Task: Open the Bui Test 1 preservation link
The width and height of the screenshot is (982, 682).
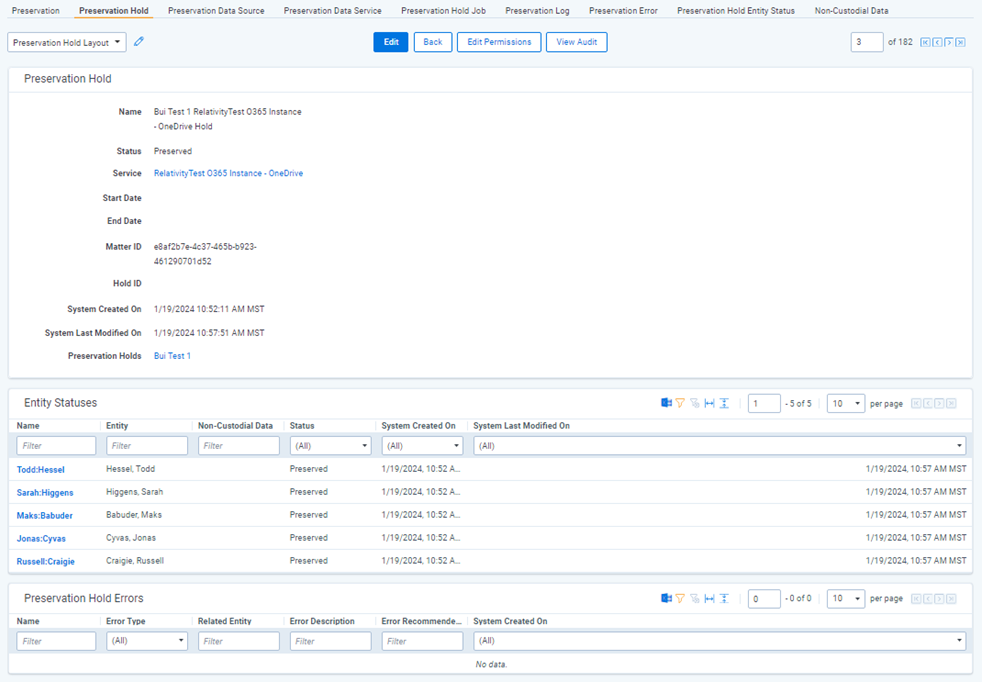Action: [x=172, y=356]
